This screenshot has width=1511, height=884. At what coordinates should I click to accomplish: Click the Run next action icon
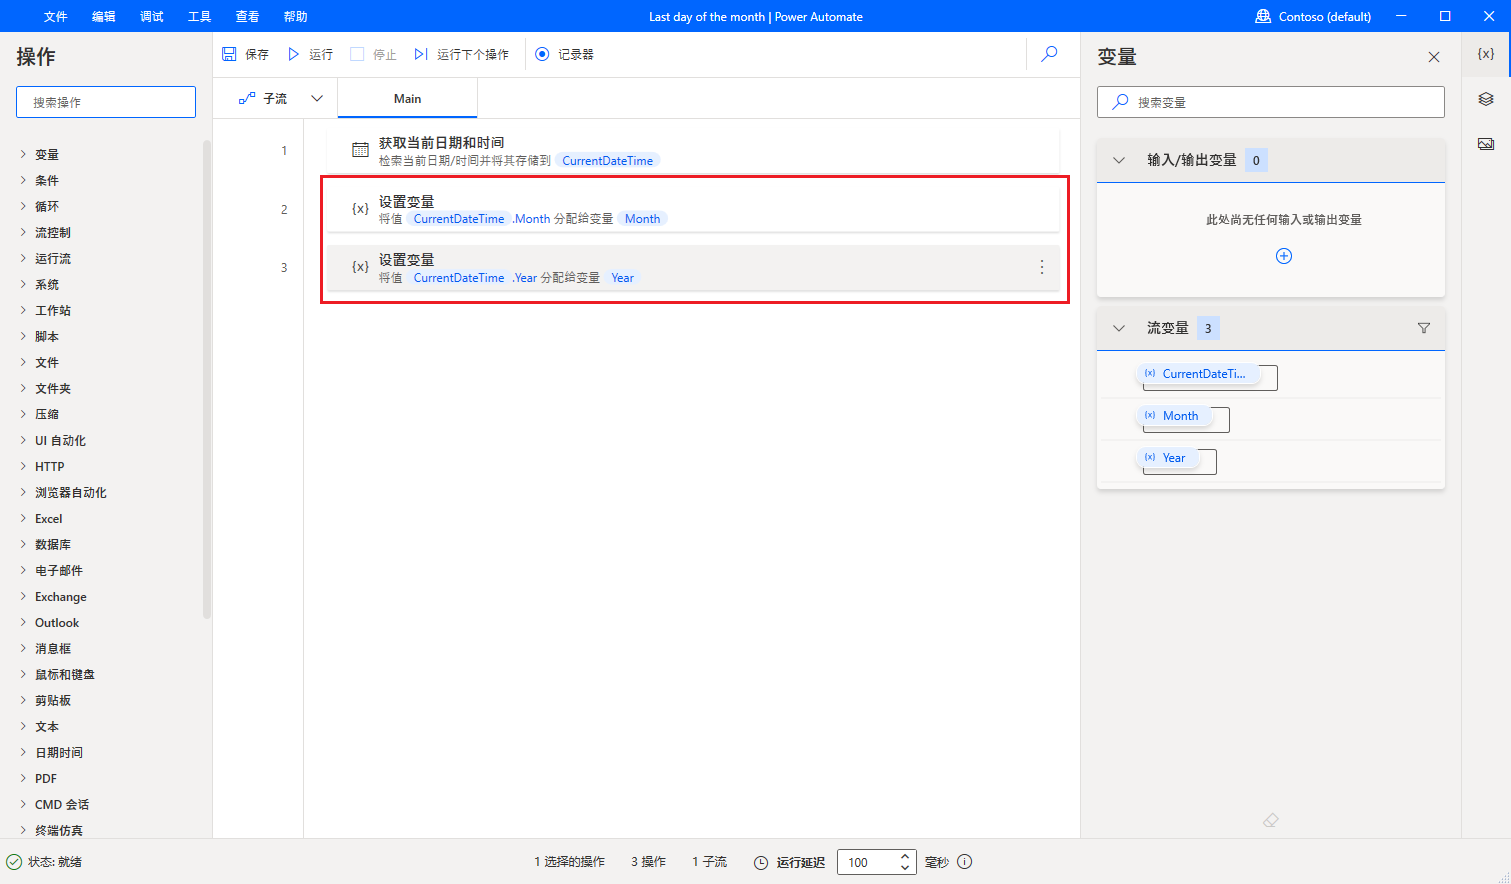click(421, 54)
